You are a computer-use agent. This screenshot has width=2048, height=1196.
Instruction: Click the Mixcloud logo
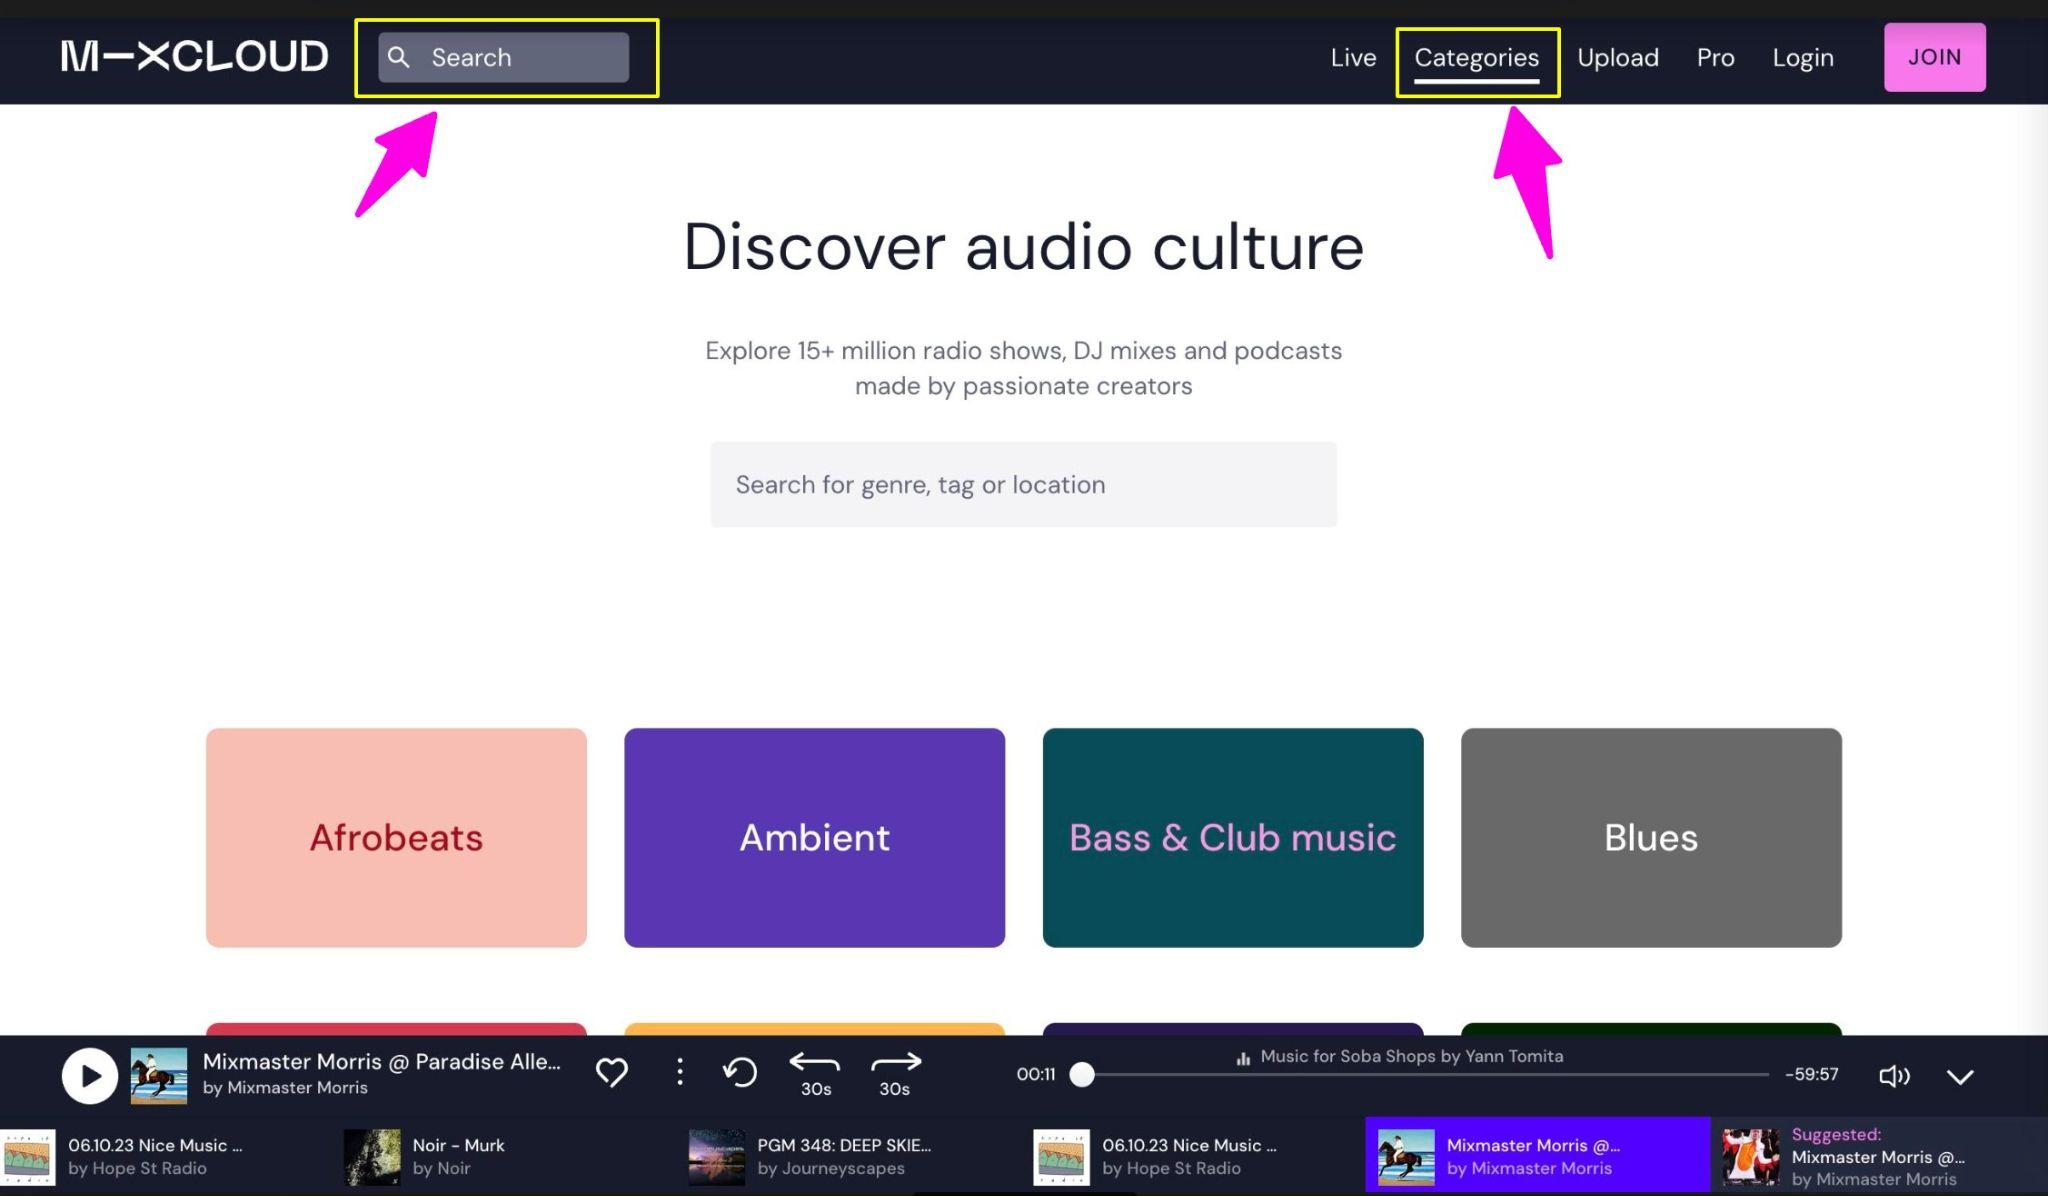coord(194,56)
